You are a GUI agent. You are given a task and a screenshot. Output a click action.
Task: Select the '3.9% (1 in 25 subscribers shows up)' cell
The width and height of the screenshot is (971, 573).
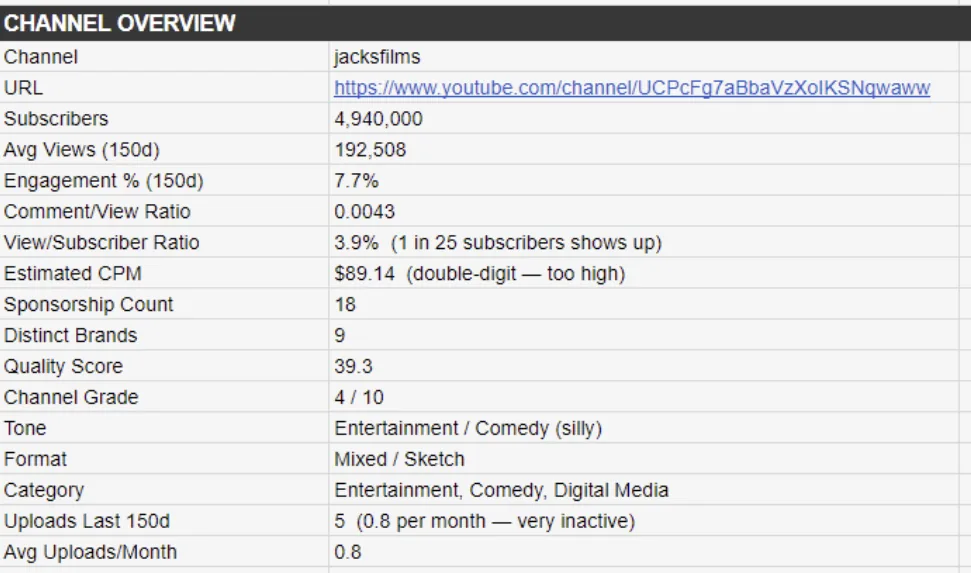[x=644, y=242]
